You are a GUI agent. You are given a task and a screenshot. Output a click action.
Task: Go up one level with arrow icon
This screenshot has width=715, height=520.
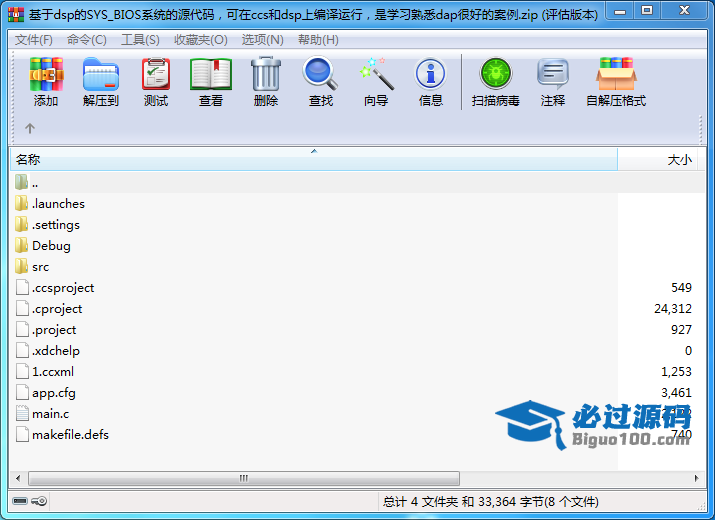click(30, 128)
